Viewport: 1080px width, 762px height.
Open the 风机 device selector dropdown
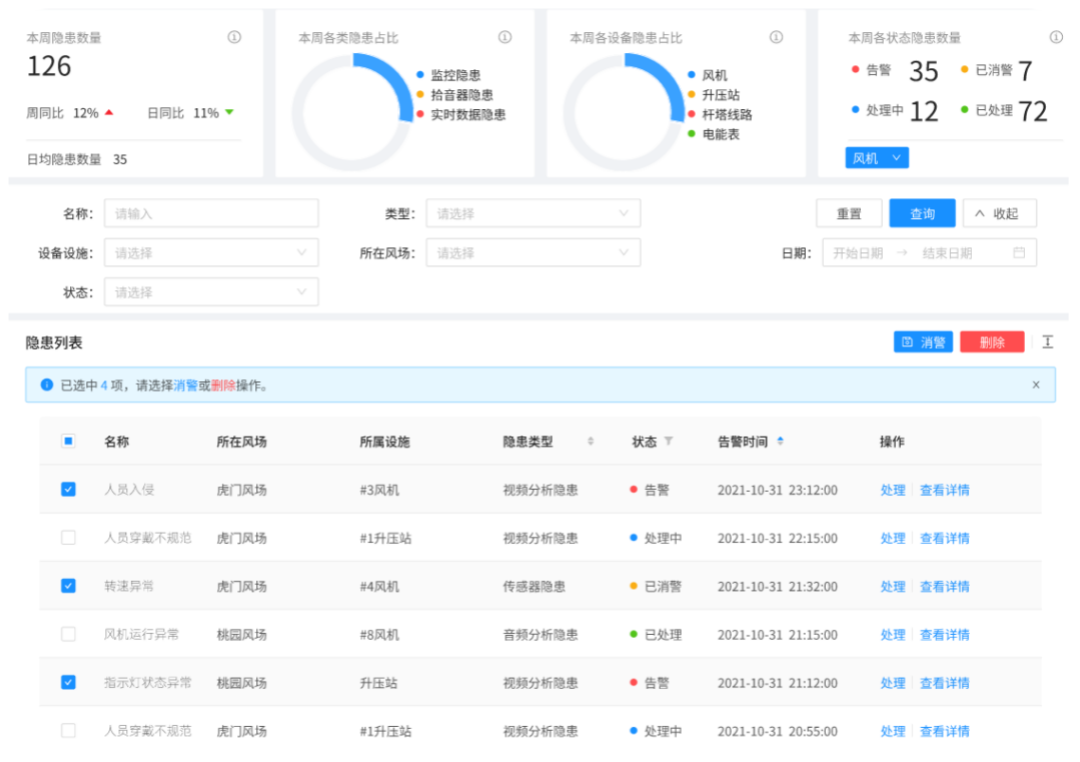tap(877, 158)
